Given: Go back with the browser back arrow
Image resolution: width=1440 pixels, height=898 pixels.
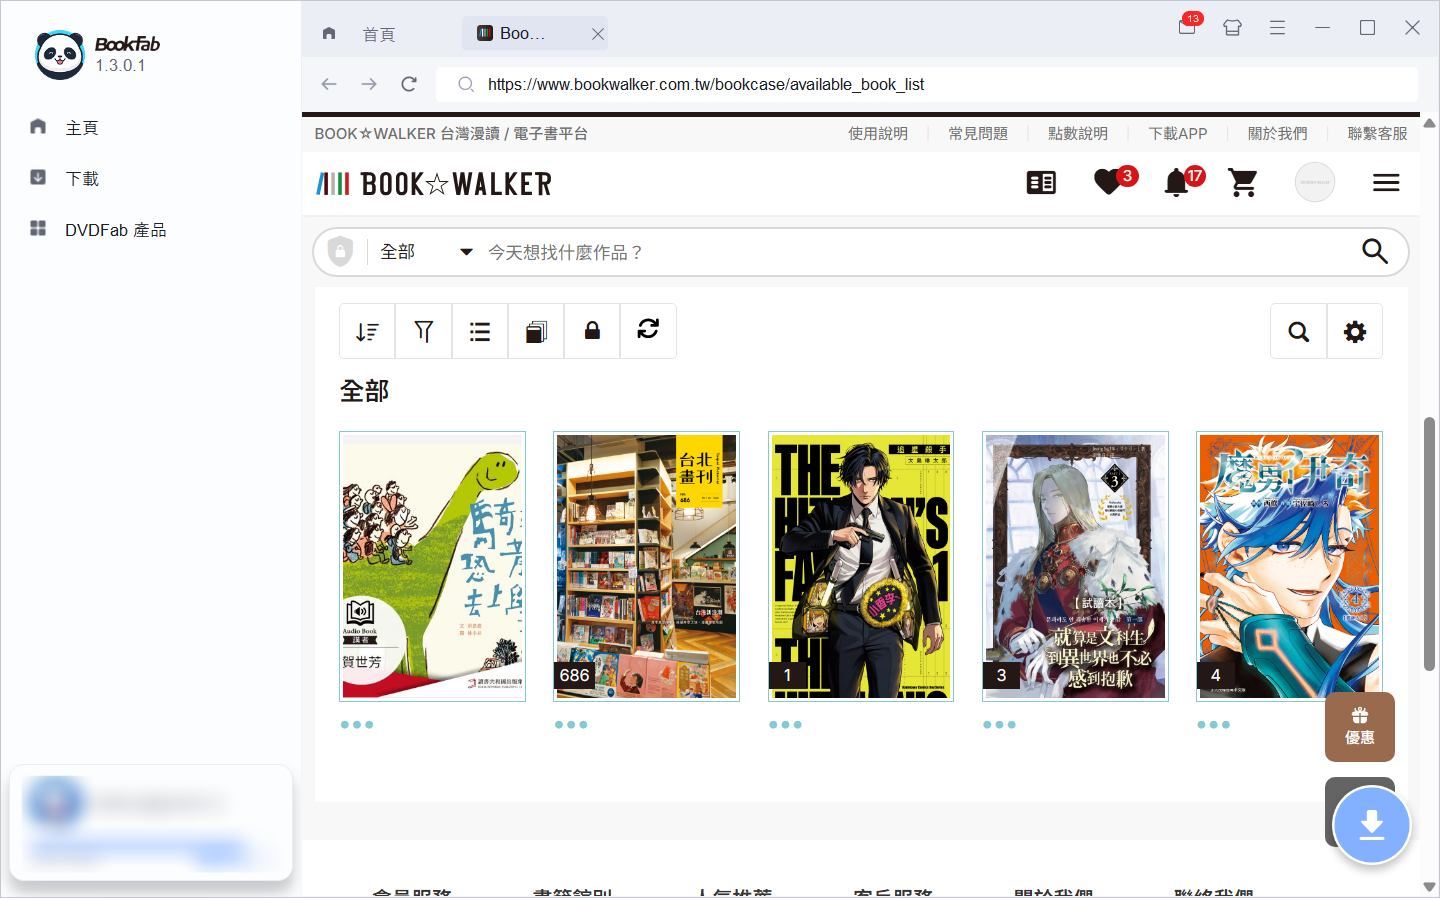Looking at the screenshot, I should click(329, 84).
